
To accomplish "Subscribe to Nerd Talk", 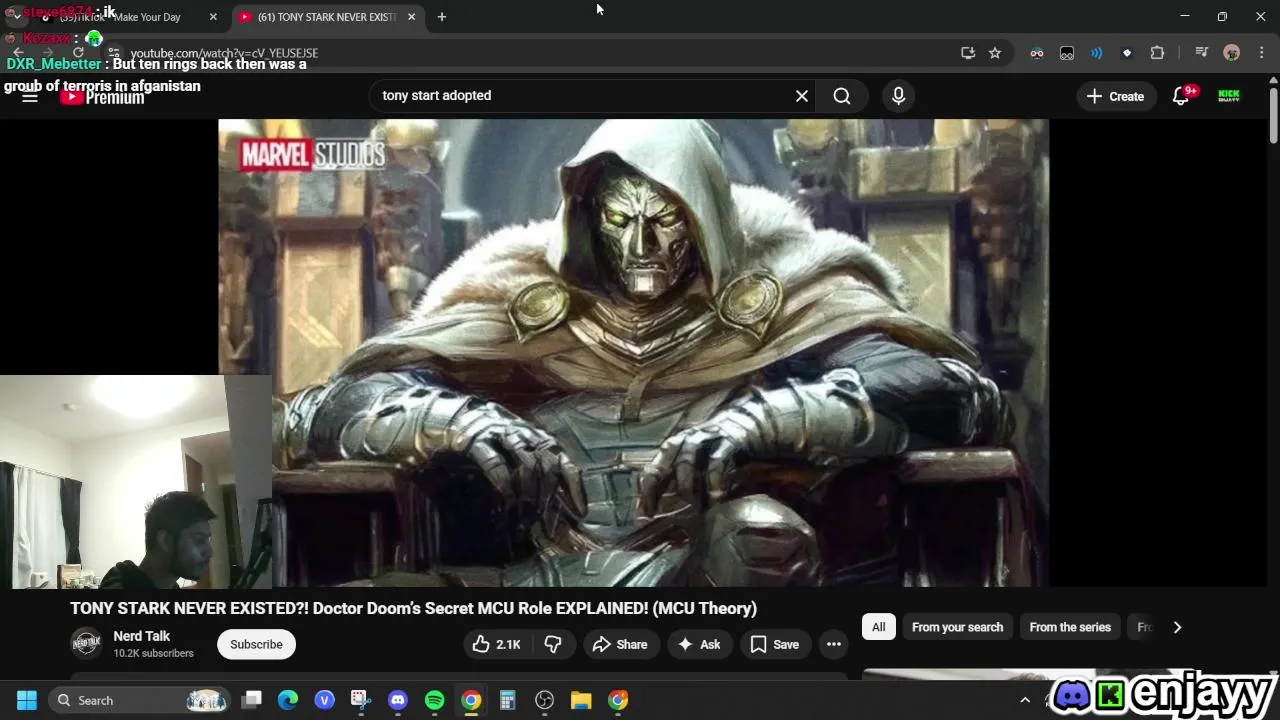I will tap(256, 645).
